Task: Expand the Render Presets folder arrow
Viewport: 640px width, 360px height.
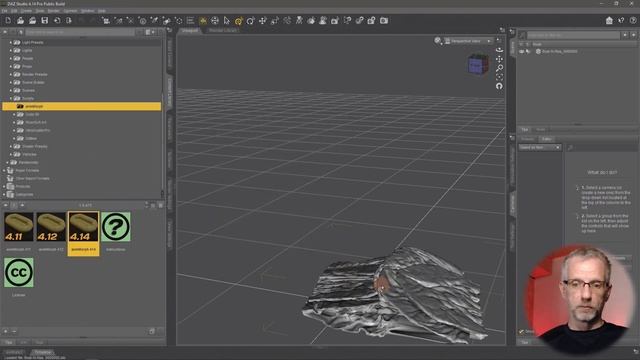Action: pos(11,74)
